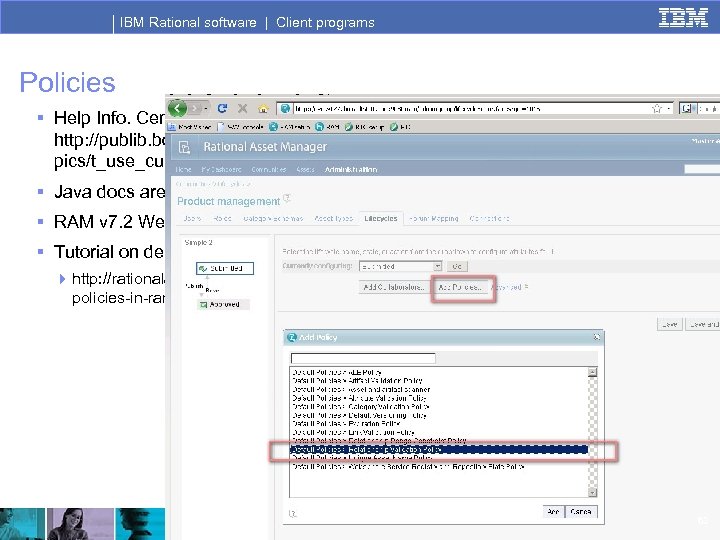Click the Rational Asset Manager search field
The width and height of the screenshot is (720, 540).
coord(702,169)
